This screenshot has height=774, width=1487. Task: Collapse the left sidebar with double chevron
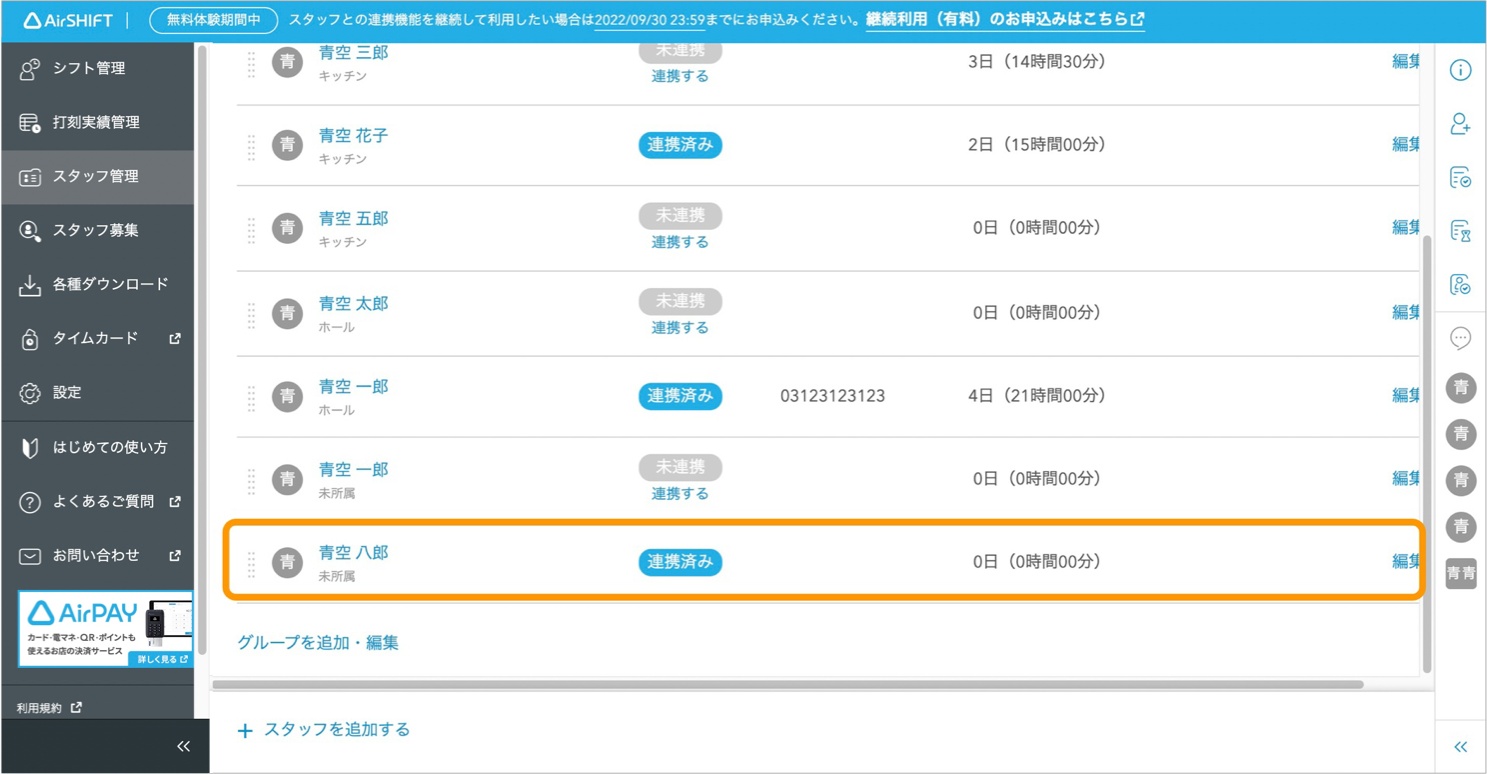click(183, 746)
